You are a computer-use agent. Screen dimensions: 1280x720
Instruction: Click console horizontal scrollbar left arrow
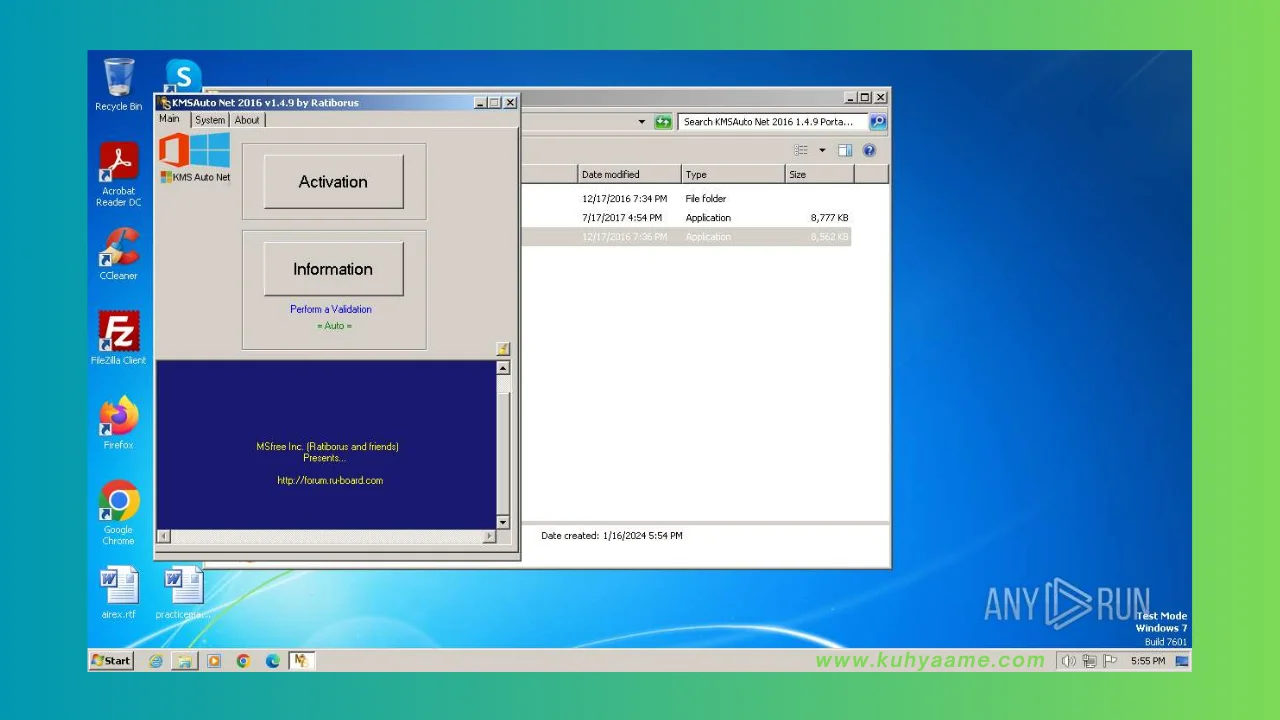tap(164, 537)
